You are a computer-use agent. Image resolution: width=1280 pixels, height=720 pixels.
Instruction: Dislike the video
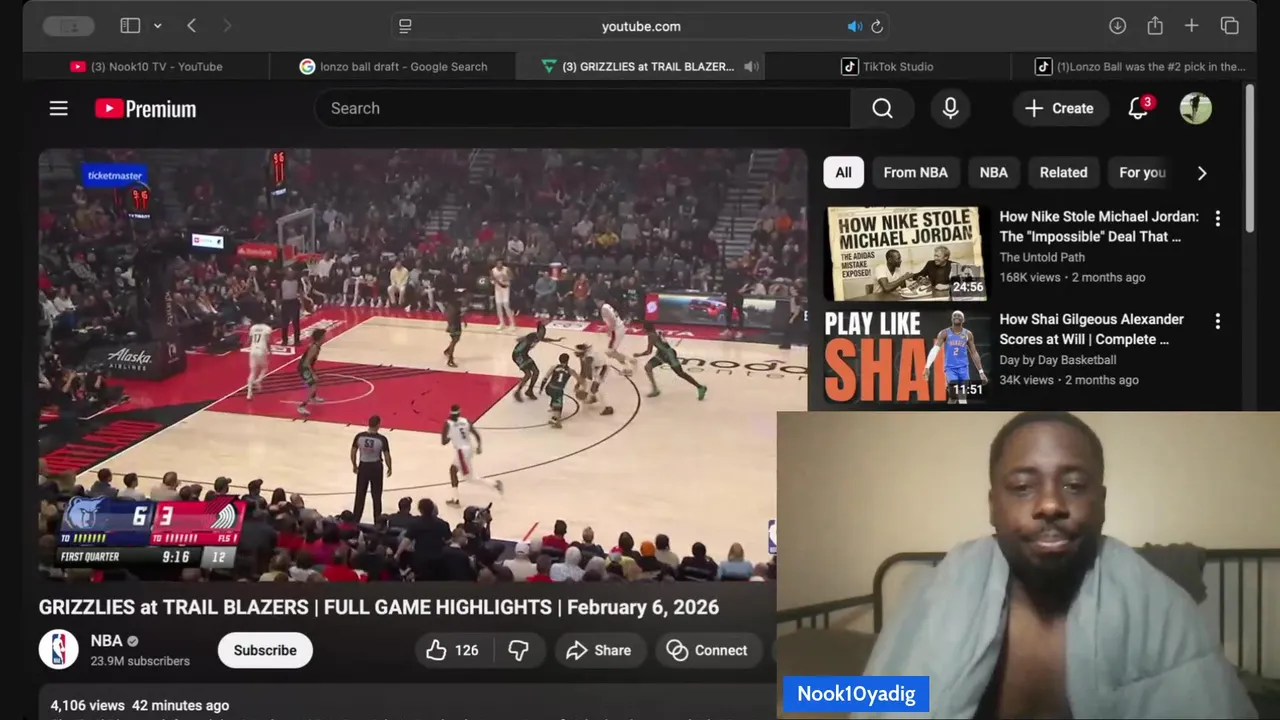(x=518, y=650)
